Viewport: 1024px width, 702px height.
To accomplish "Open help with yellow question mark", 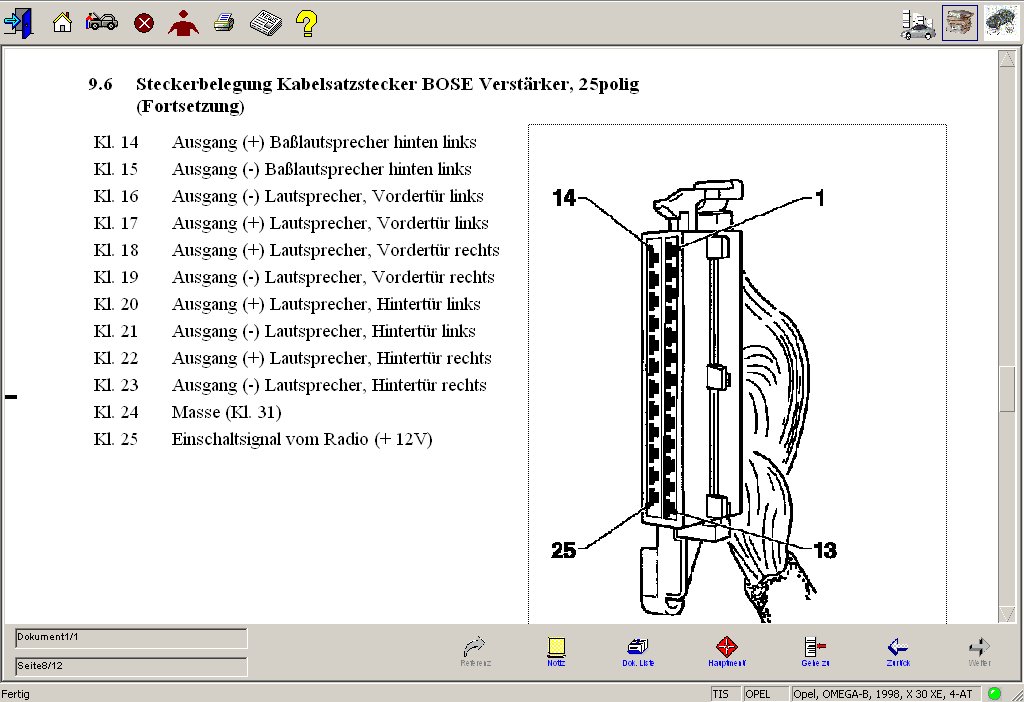I will (306, 22).
